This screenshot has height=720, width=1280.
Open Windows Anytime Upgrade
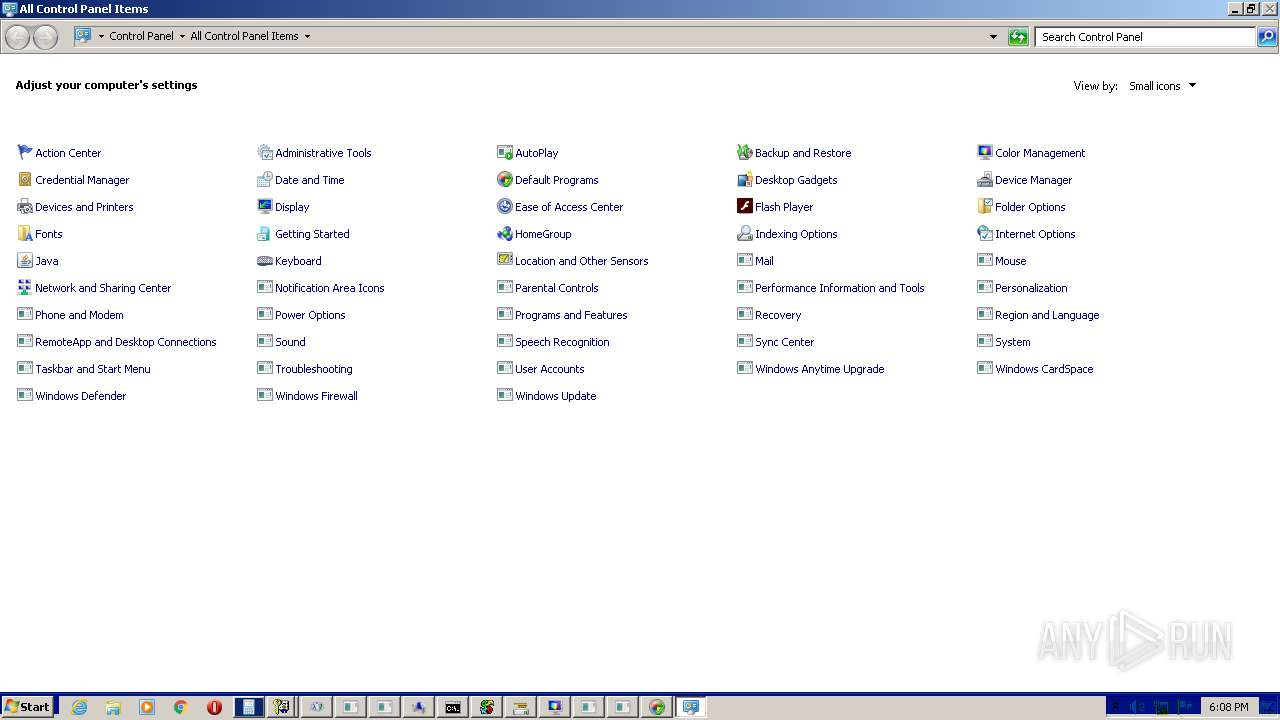(x=819, y=369)
